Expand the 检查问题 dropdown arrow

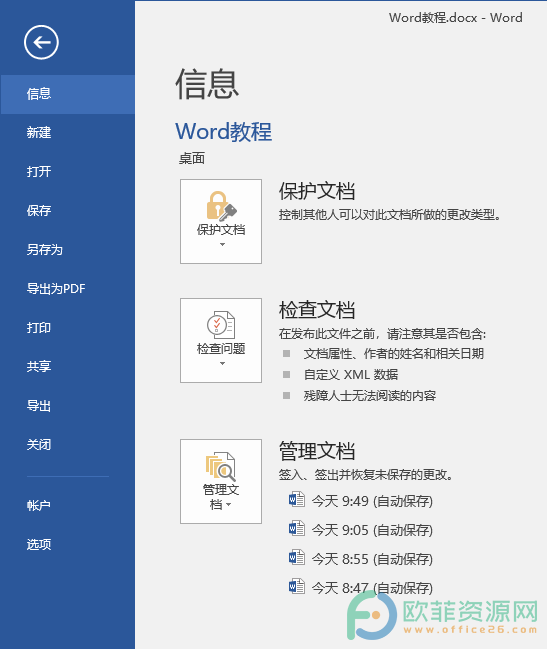[x=222, y=363]
